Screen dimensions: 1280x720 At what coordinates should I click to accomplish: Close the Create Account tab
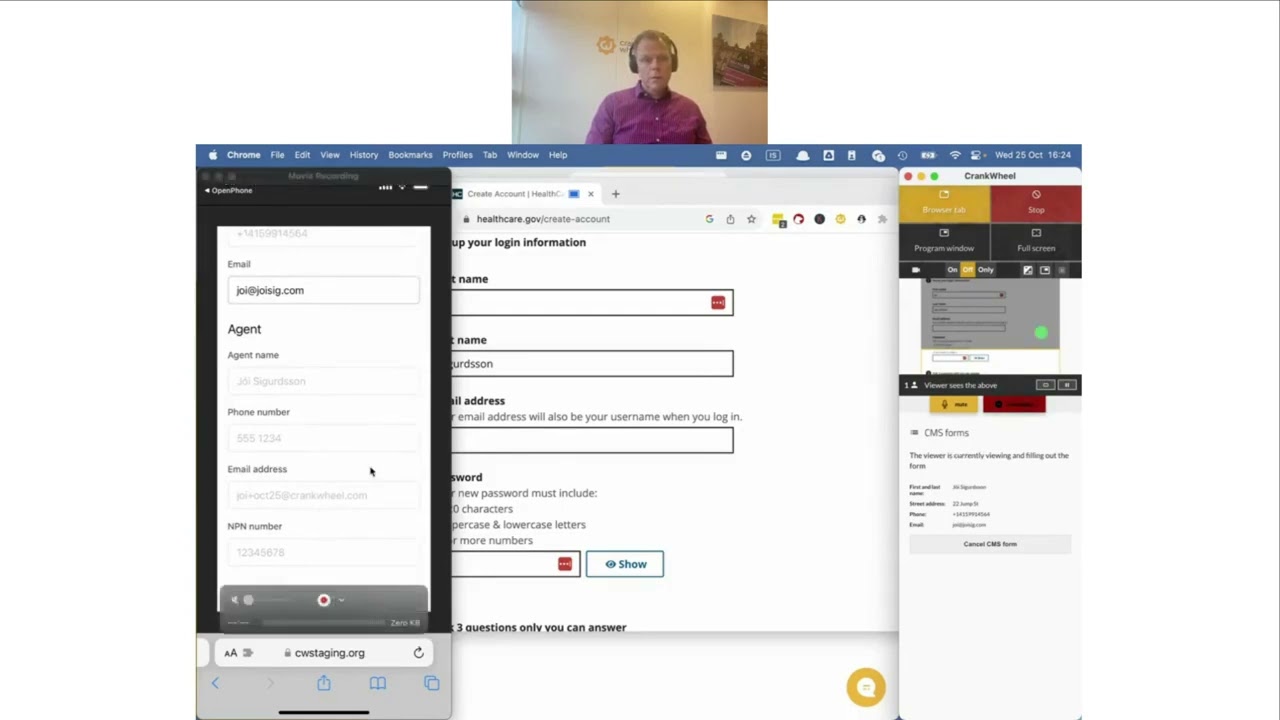590,194
